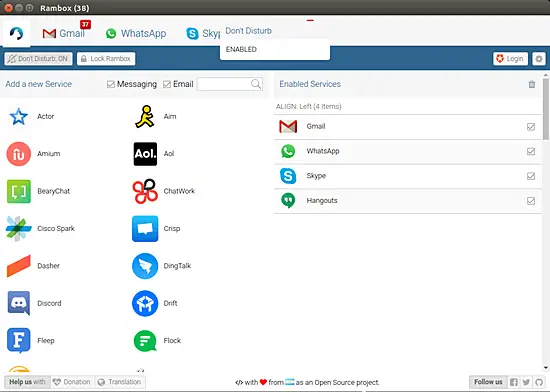Click the Open Source project footer text
This screenshot has height=392, width=550.
347,382
